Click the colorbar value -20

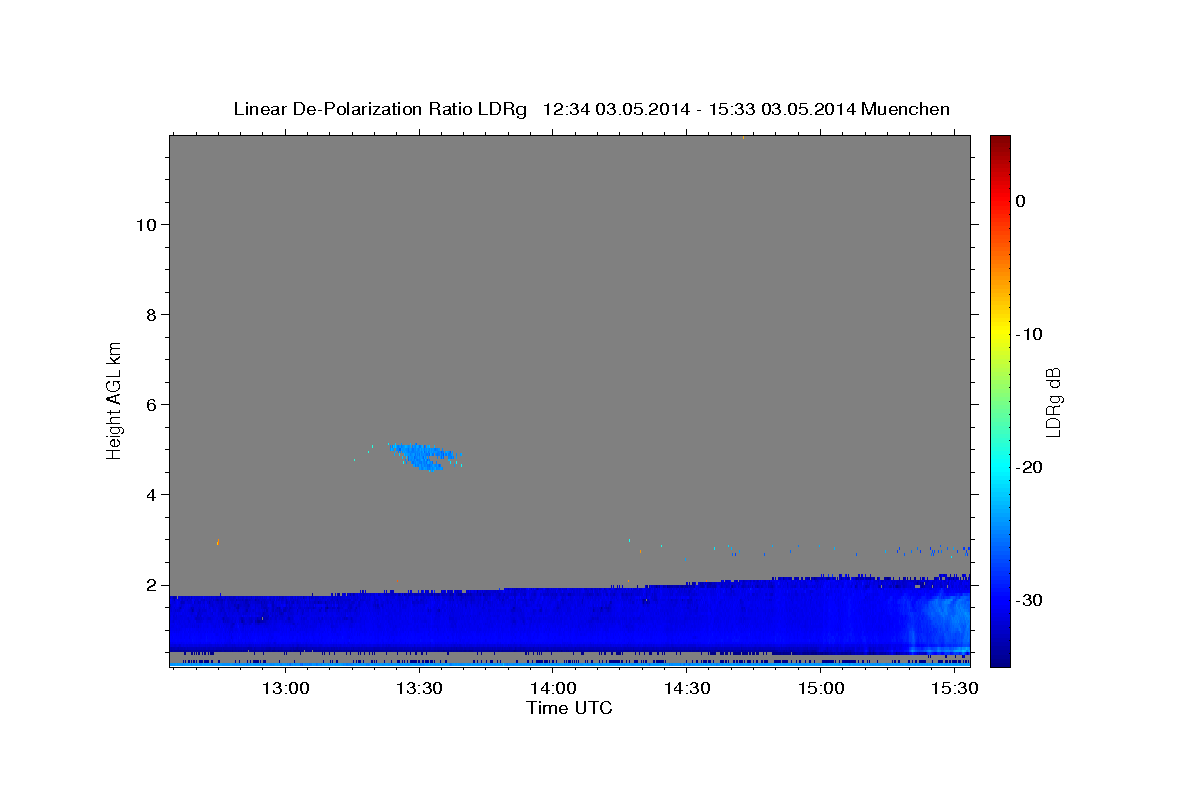coord(1029,467)
